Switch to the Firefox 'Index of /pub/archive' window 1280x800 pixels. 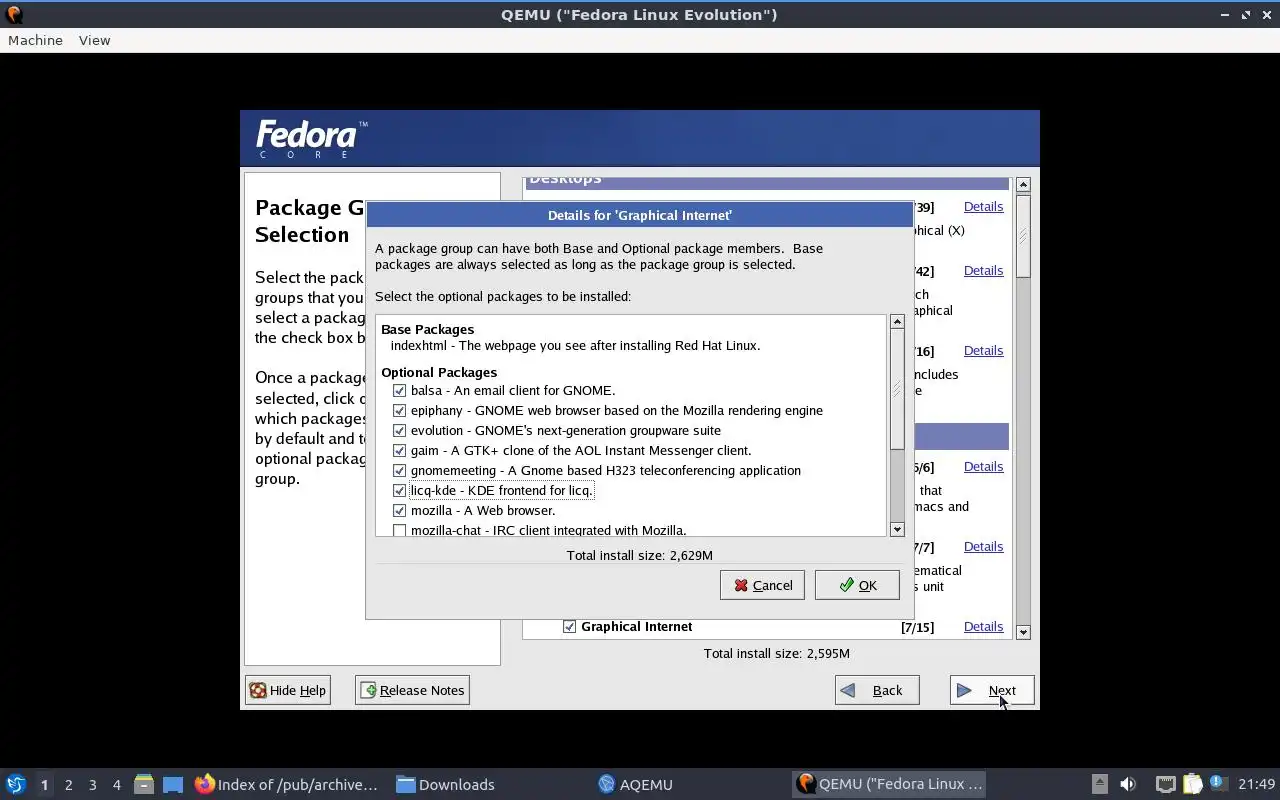[x=288, y=784]
